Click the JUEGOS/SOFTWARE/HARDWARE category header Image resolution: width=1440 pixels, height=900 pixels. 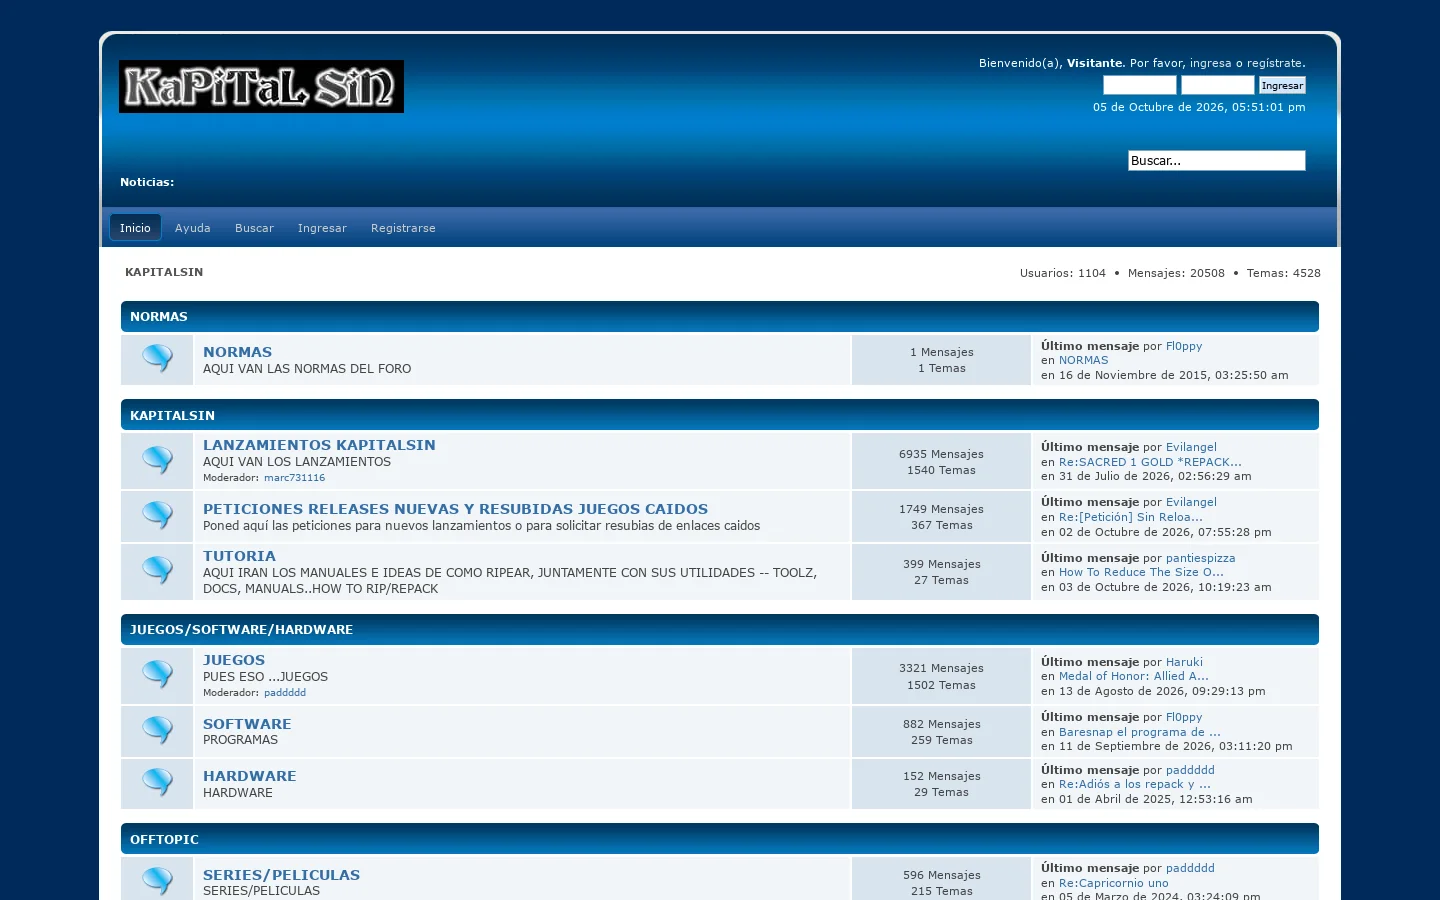tap(720, 629)
